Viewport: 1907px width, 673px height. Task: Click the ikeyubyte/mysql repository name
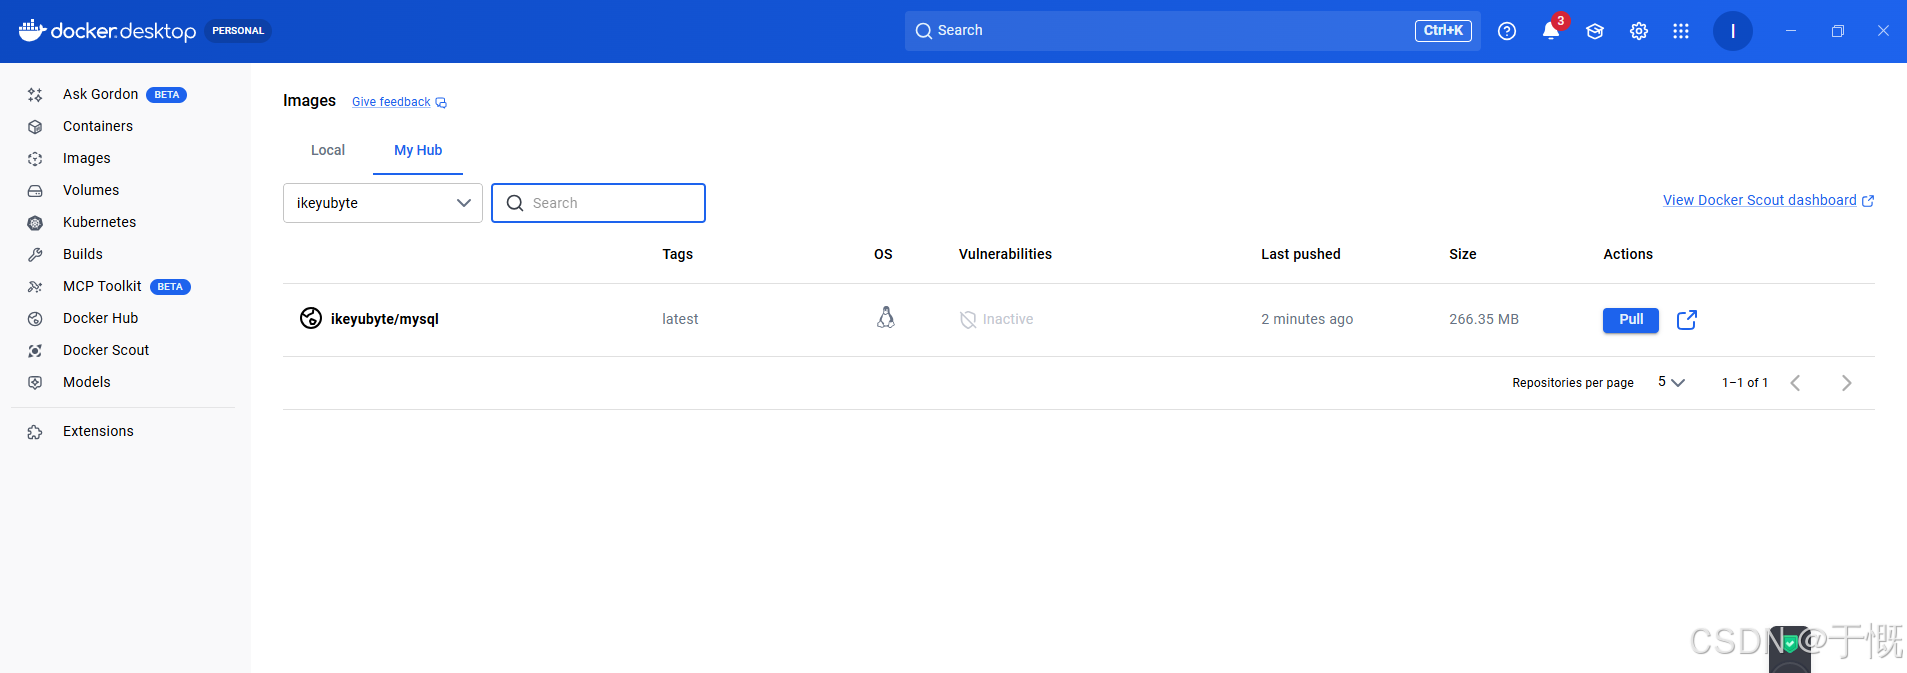pyautogui.click(x=385, y=319)
